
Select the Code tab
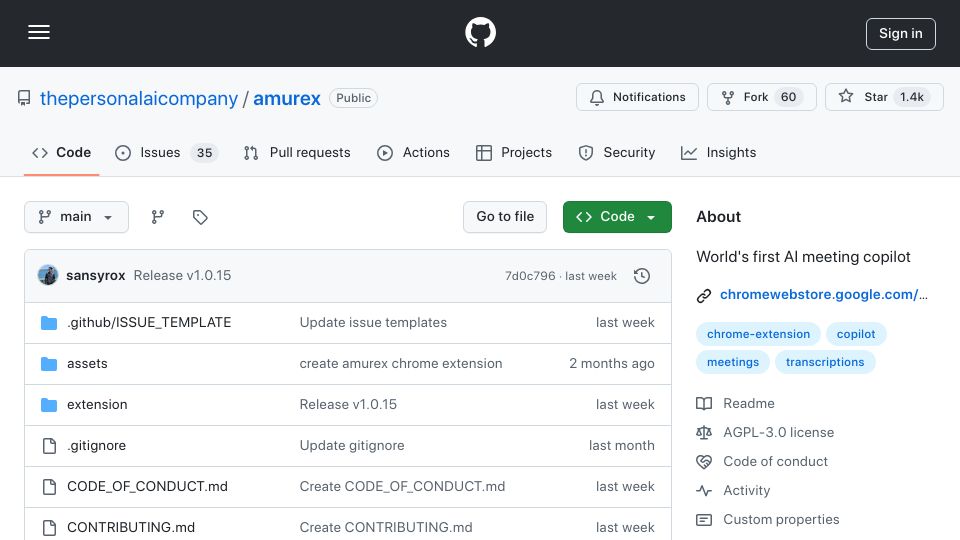pos(61,152)
